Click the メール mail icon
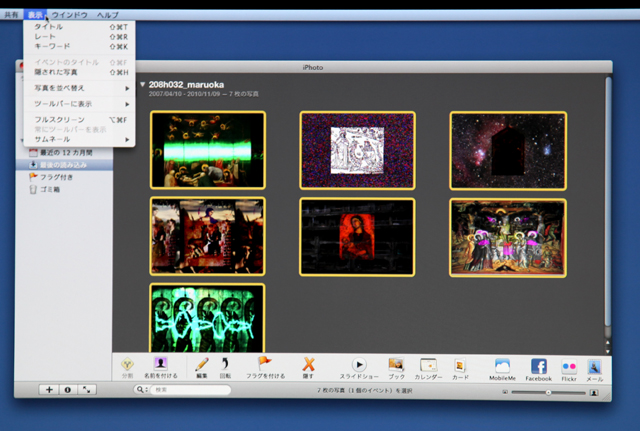640x431 pixels. pos(594,367)
